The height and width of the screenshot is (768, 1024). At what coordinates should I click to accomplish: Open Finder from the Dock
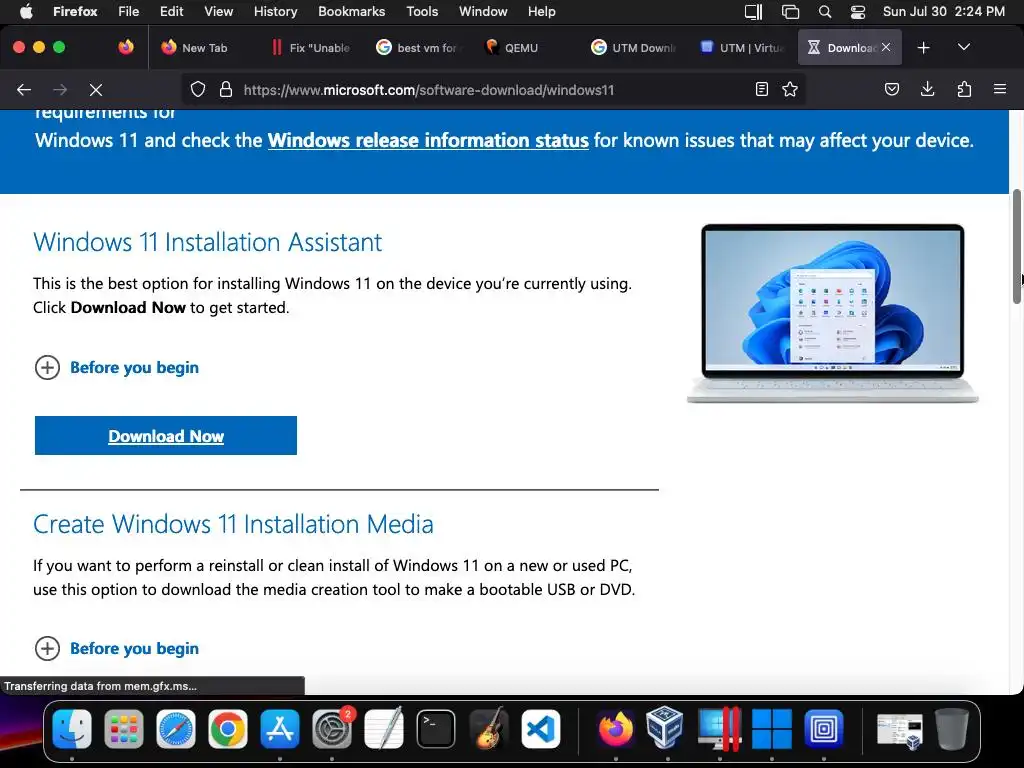click(72, 729)
